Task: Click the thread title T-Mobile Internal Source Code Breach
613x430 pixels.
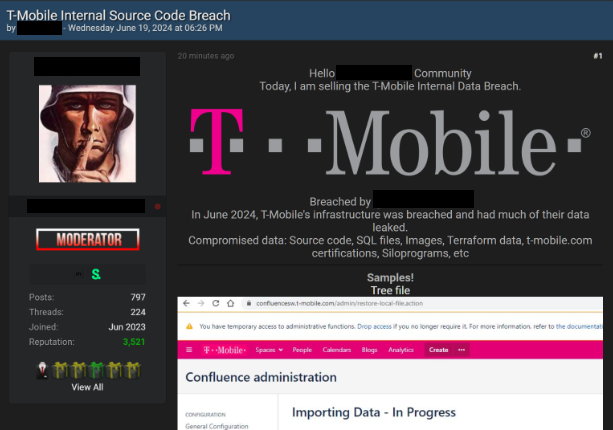Action: (x=118, y=15)
